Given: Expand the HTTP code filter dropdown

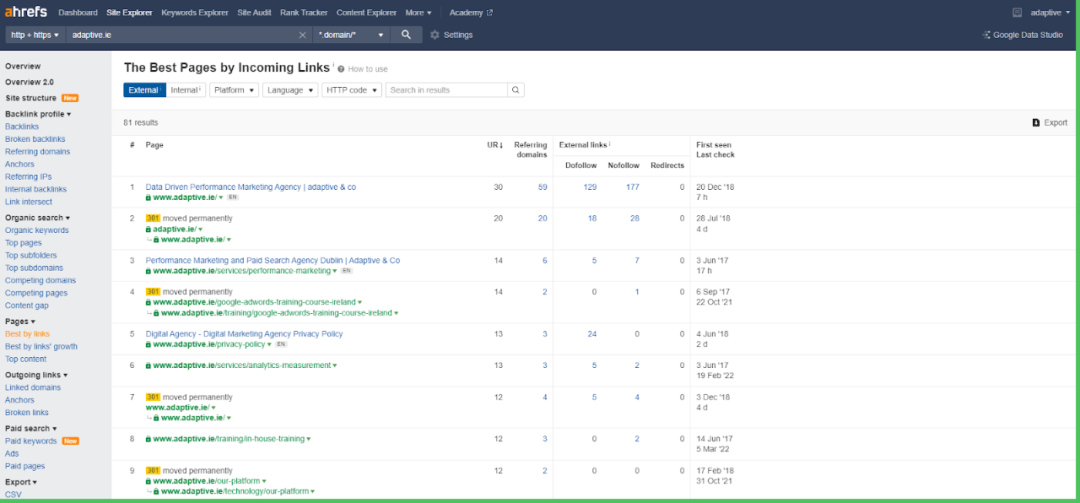Looking at the screenshot, I should [x=352, y=90].
